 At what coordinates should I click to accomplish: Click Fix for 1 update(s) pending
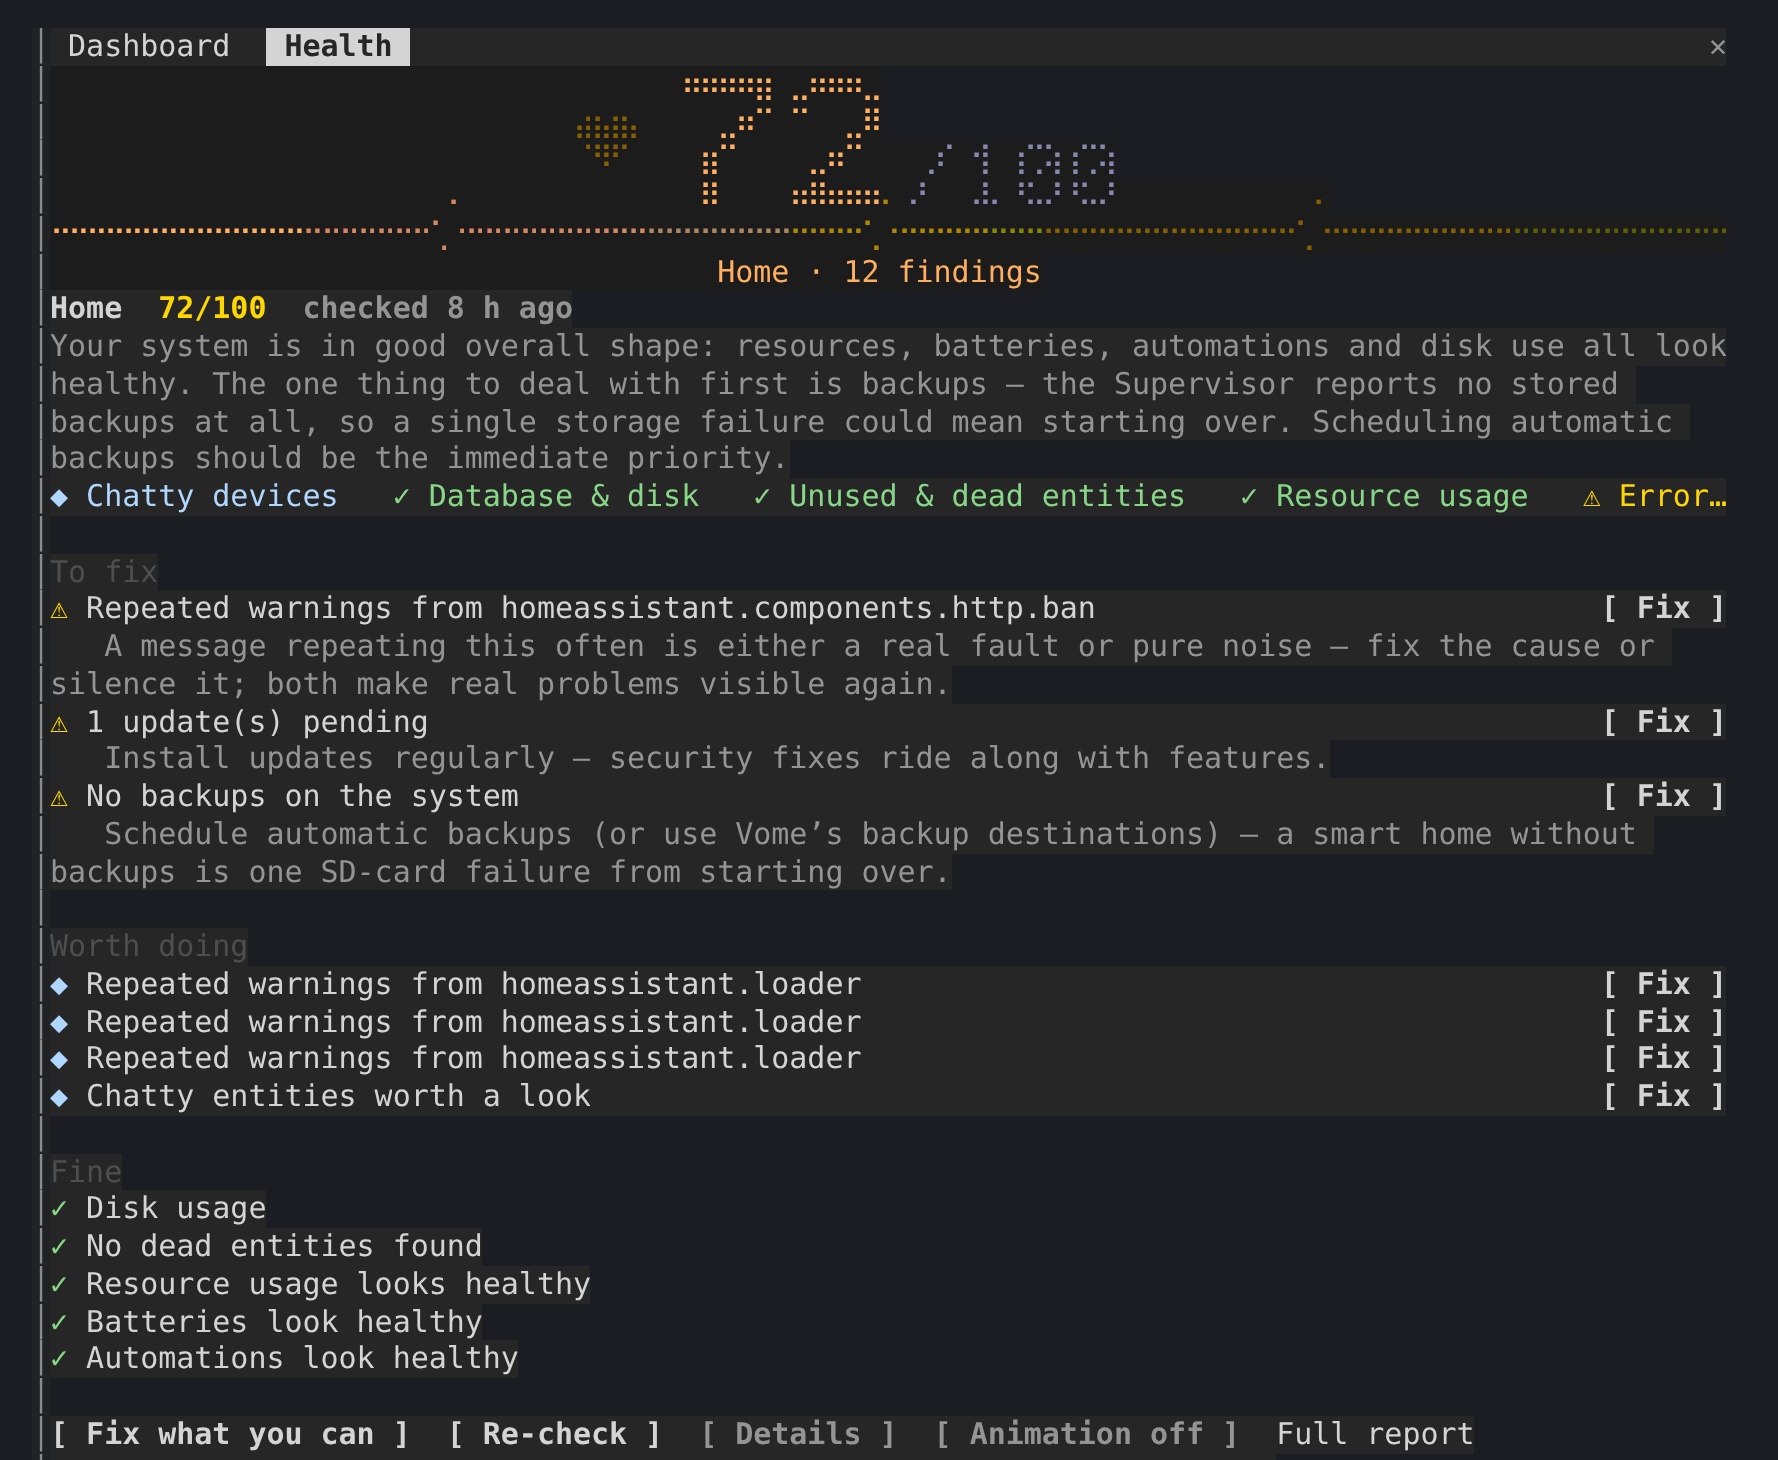pyautogui.click(x=1664, y=722)
